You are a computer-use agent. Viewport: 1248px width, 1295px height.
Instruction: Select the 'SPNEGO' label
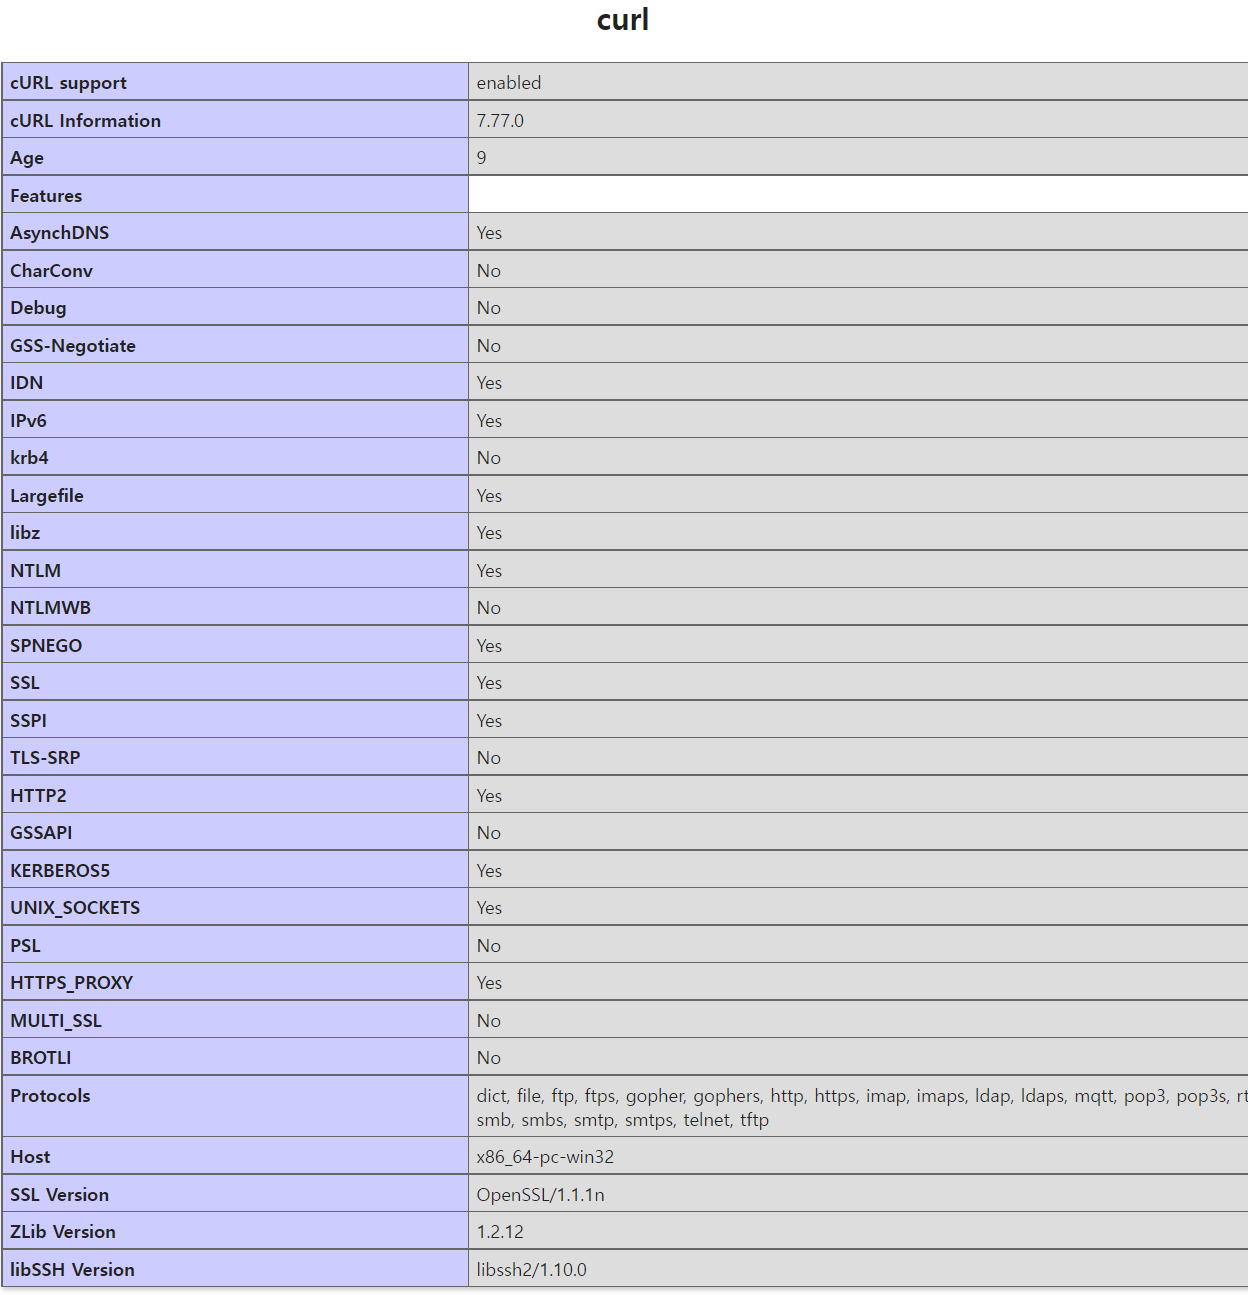tap(46, 646)
